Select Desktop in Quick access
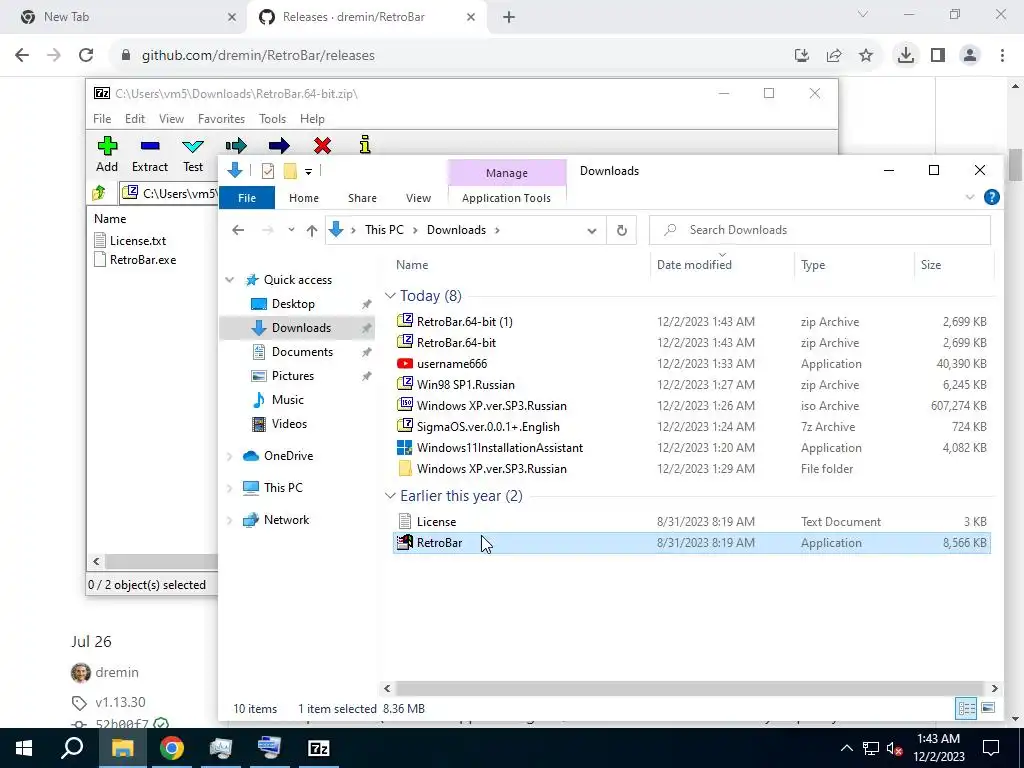The height and width of the screenshot is (768, 1024). point(293,304)
